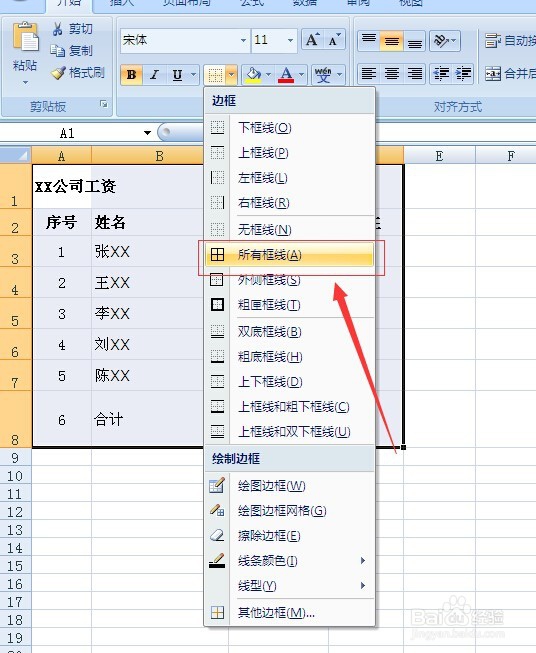Viewport: 536px width, 653px height.
Task: Choose 上框线(P) top border
Action: pyautogui.click(x=290, y=153)
